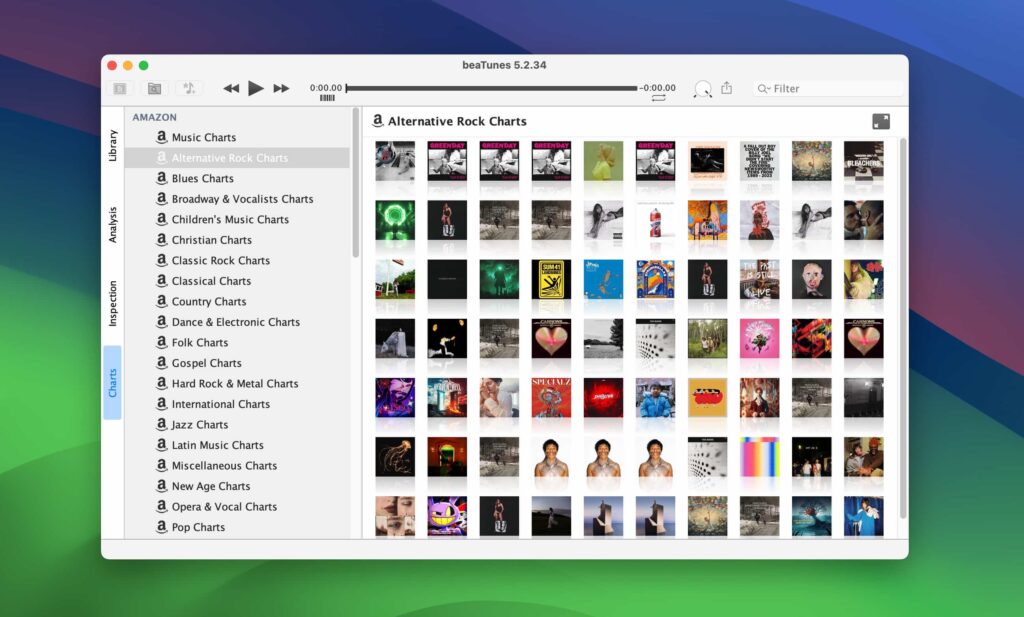Screen dimensions: 1024x617
Task: Click the Amazon icon next to Music Charts
Action: click(162, 137)
